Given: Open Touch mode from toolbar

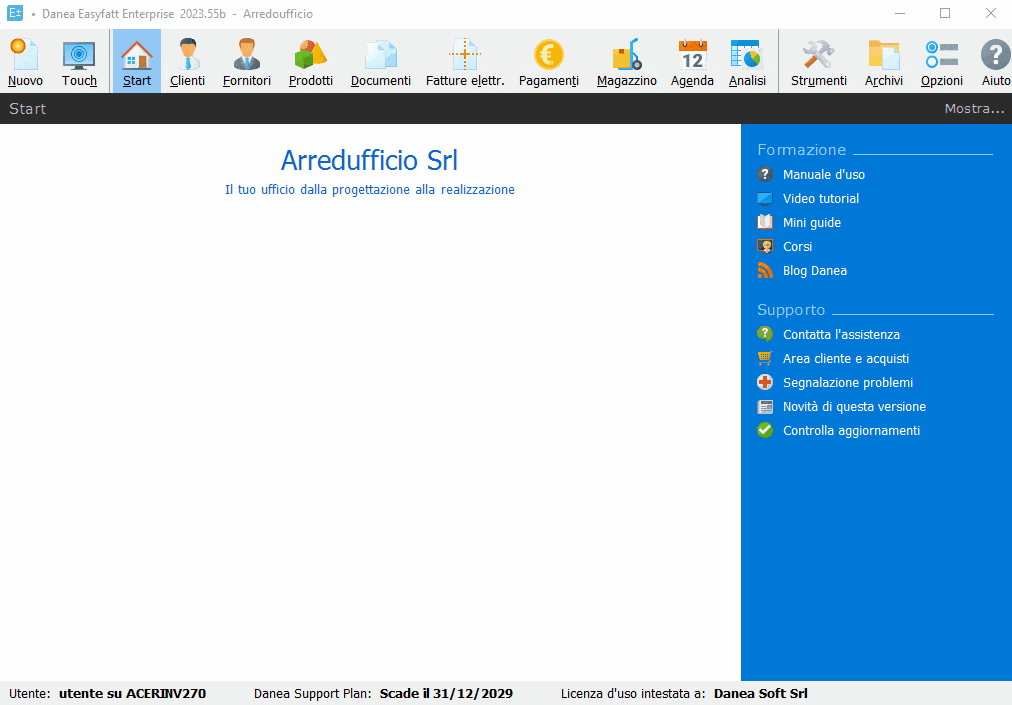Looking at the screenshot, I should coord(79,62).
